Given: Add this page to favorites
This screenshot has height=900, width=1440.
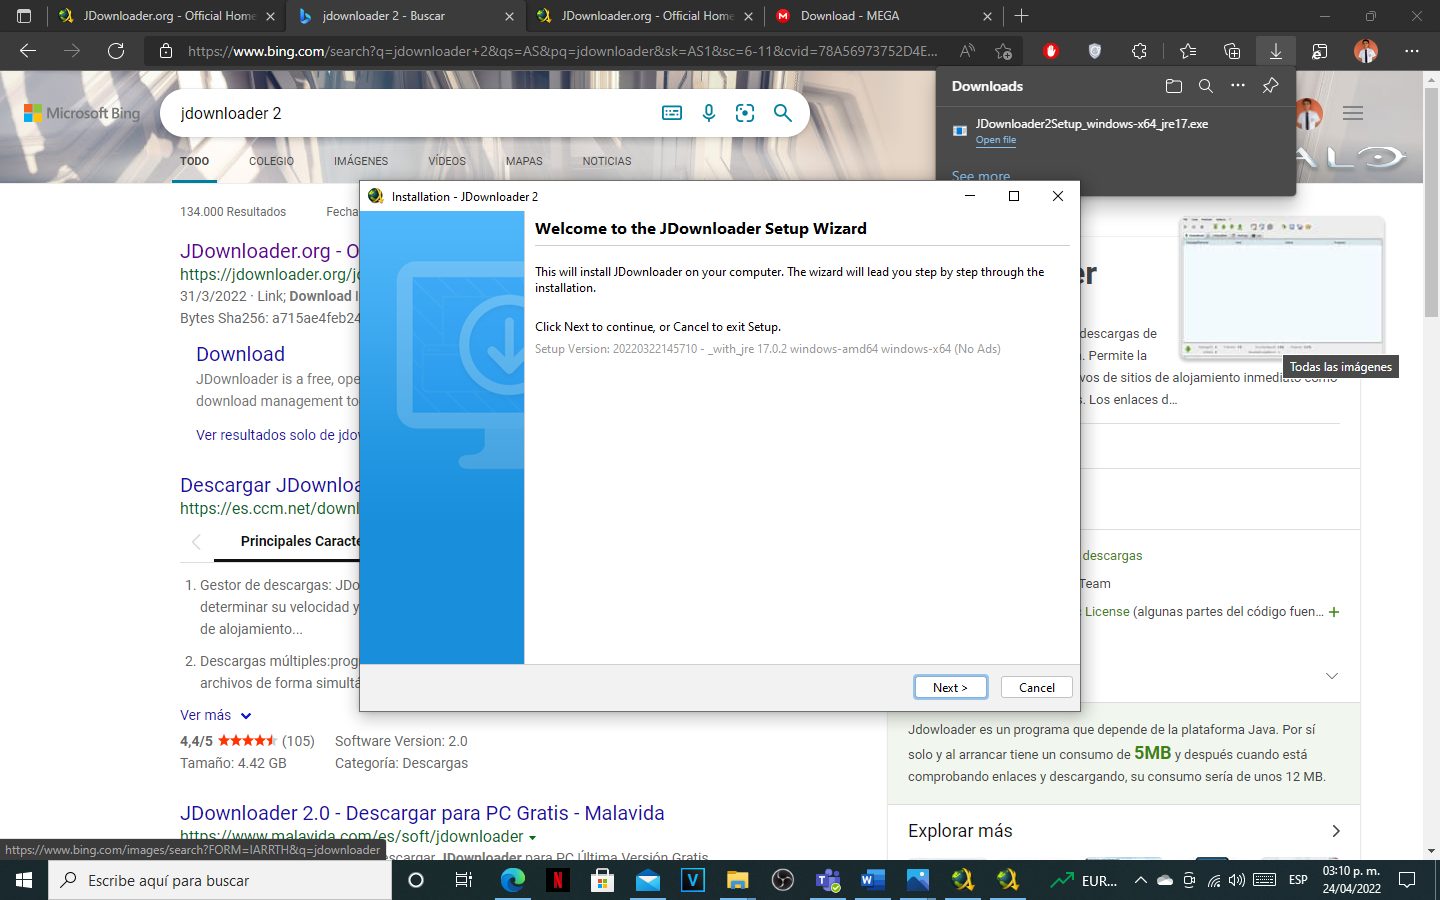Looking at the screenshot, I should point(1003,51).
